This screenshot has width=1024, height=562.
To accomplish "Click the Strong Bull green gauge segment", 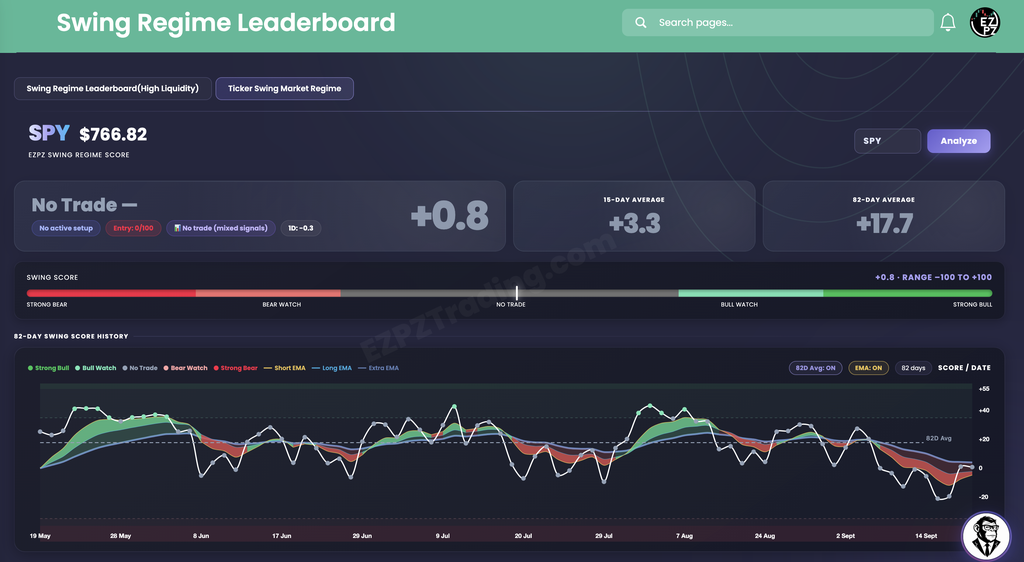I will [x=908, y=294].
